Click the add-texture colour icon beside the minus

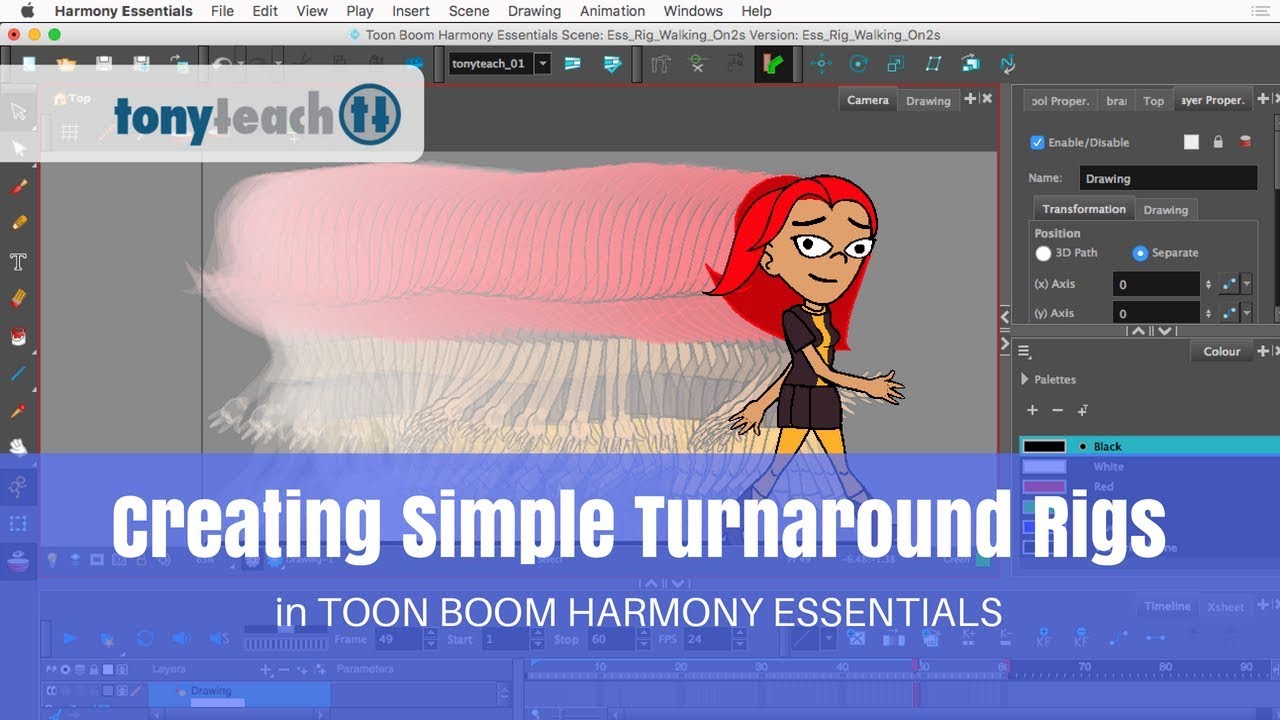click(x=1082, y=410)
